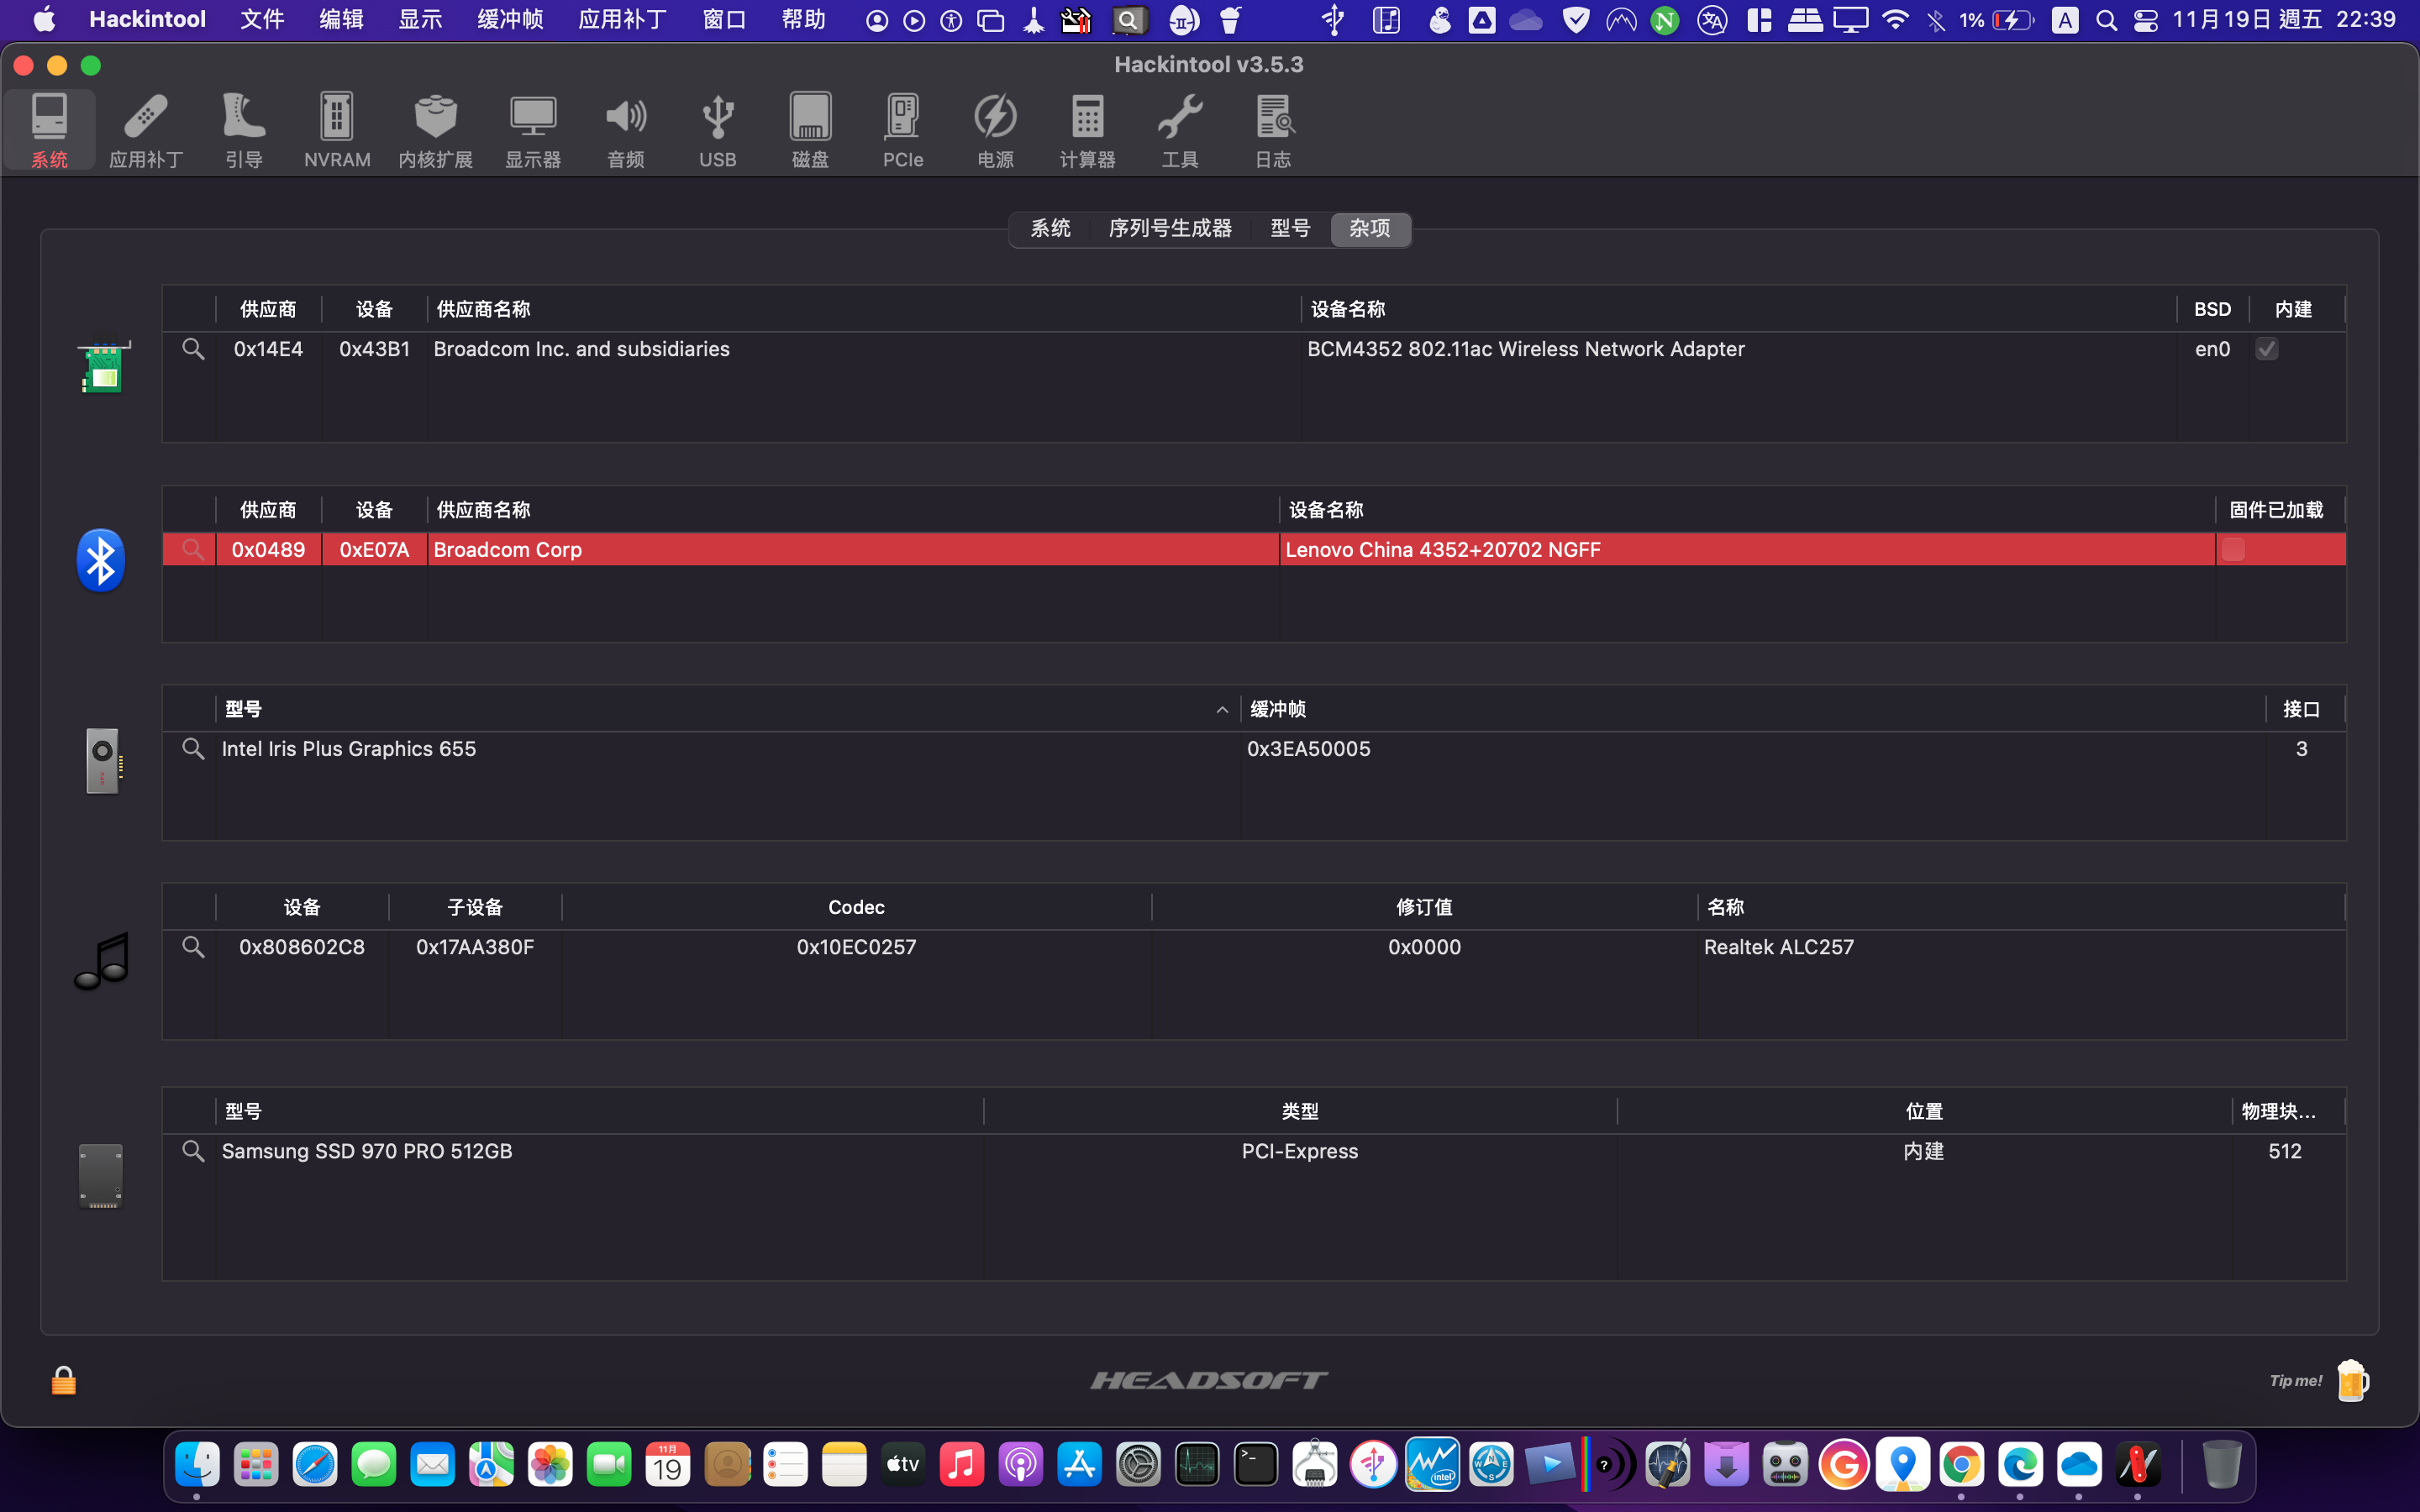Image resolution: width=2420 pixels, height=1512 pixels.
Task: Open the 计算器 calculator section
Action: [1087, 128]
